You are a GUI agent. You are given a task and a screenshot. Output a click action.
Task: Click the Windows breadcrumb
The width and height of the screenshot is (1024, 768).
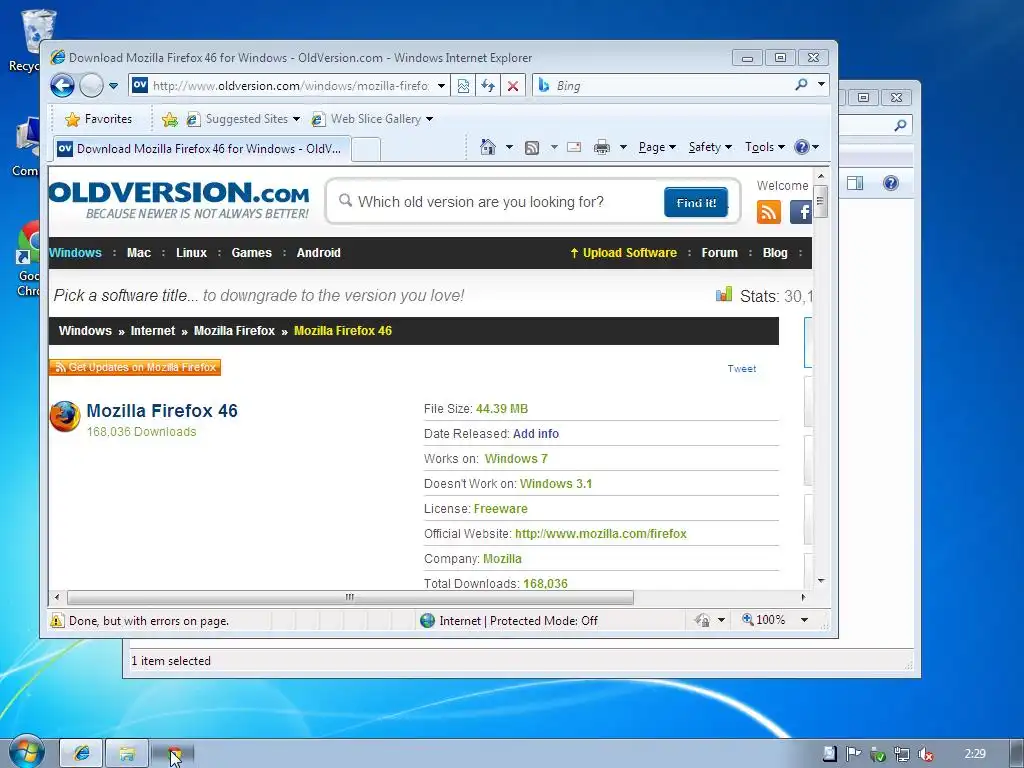pyautogui.click(x=85, y=331)
